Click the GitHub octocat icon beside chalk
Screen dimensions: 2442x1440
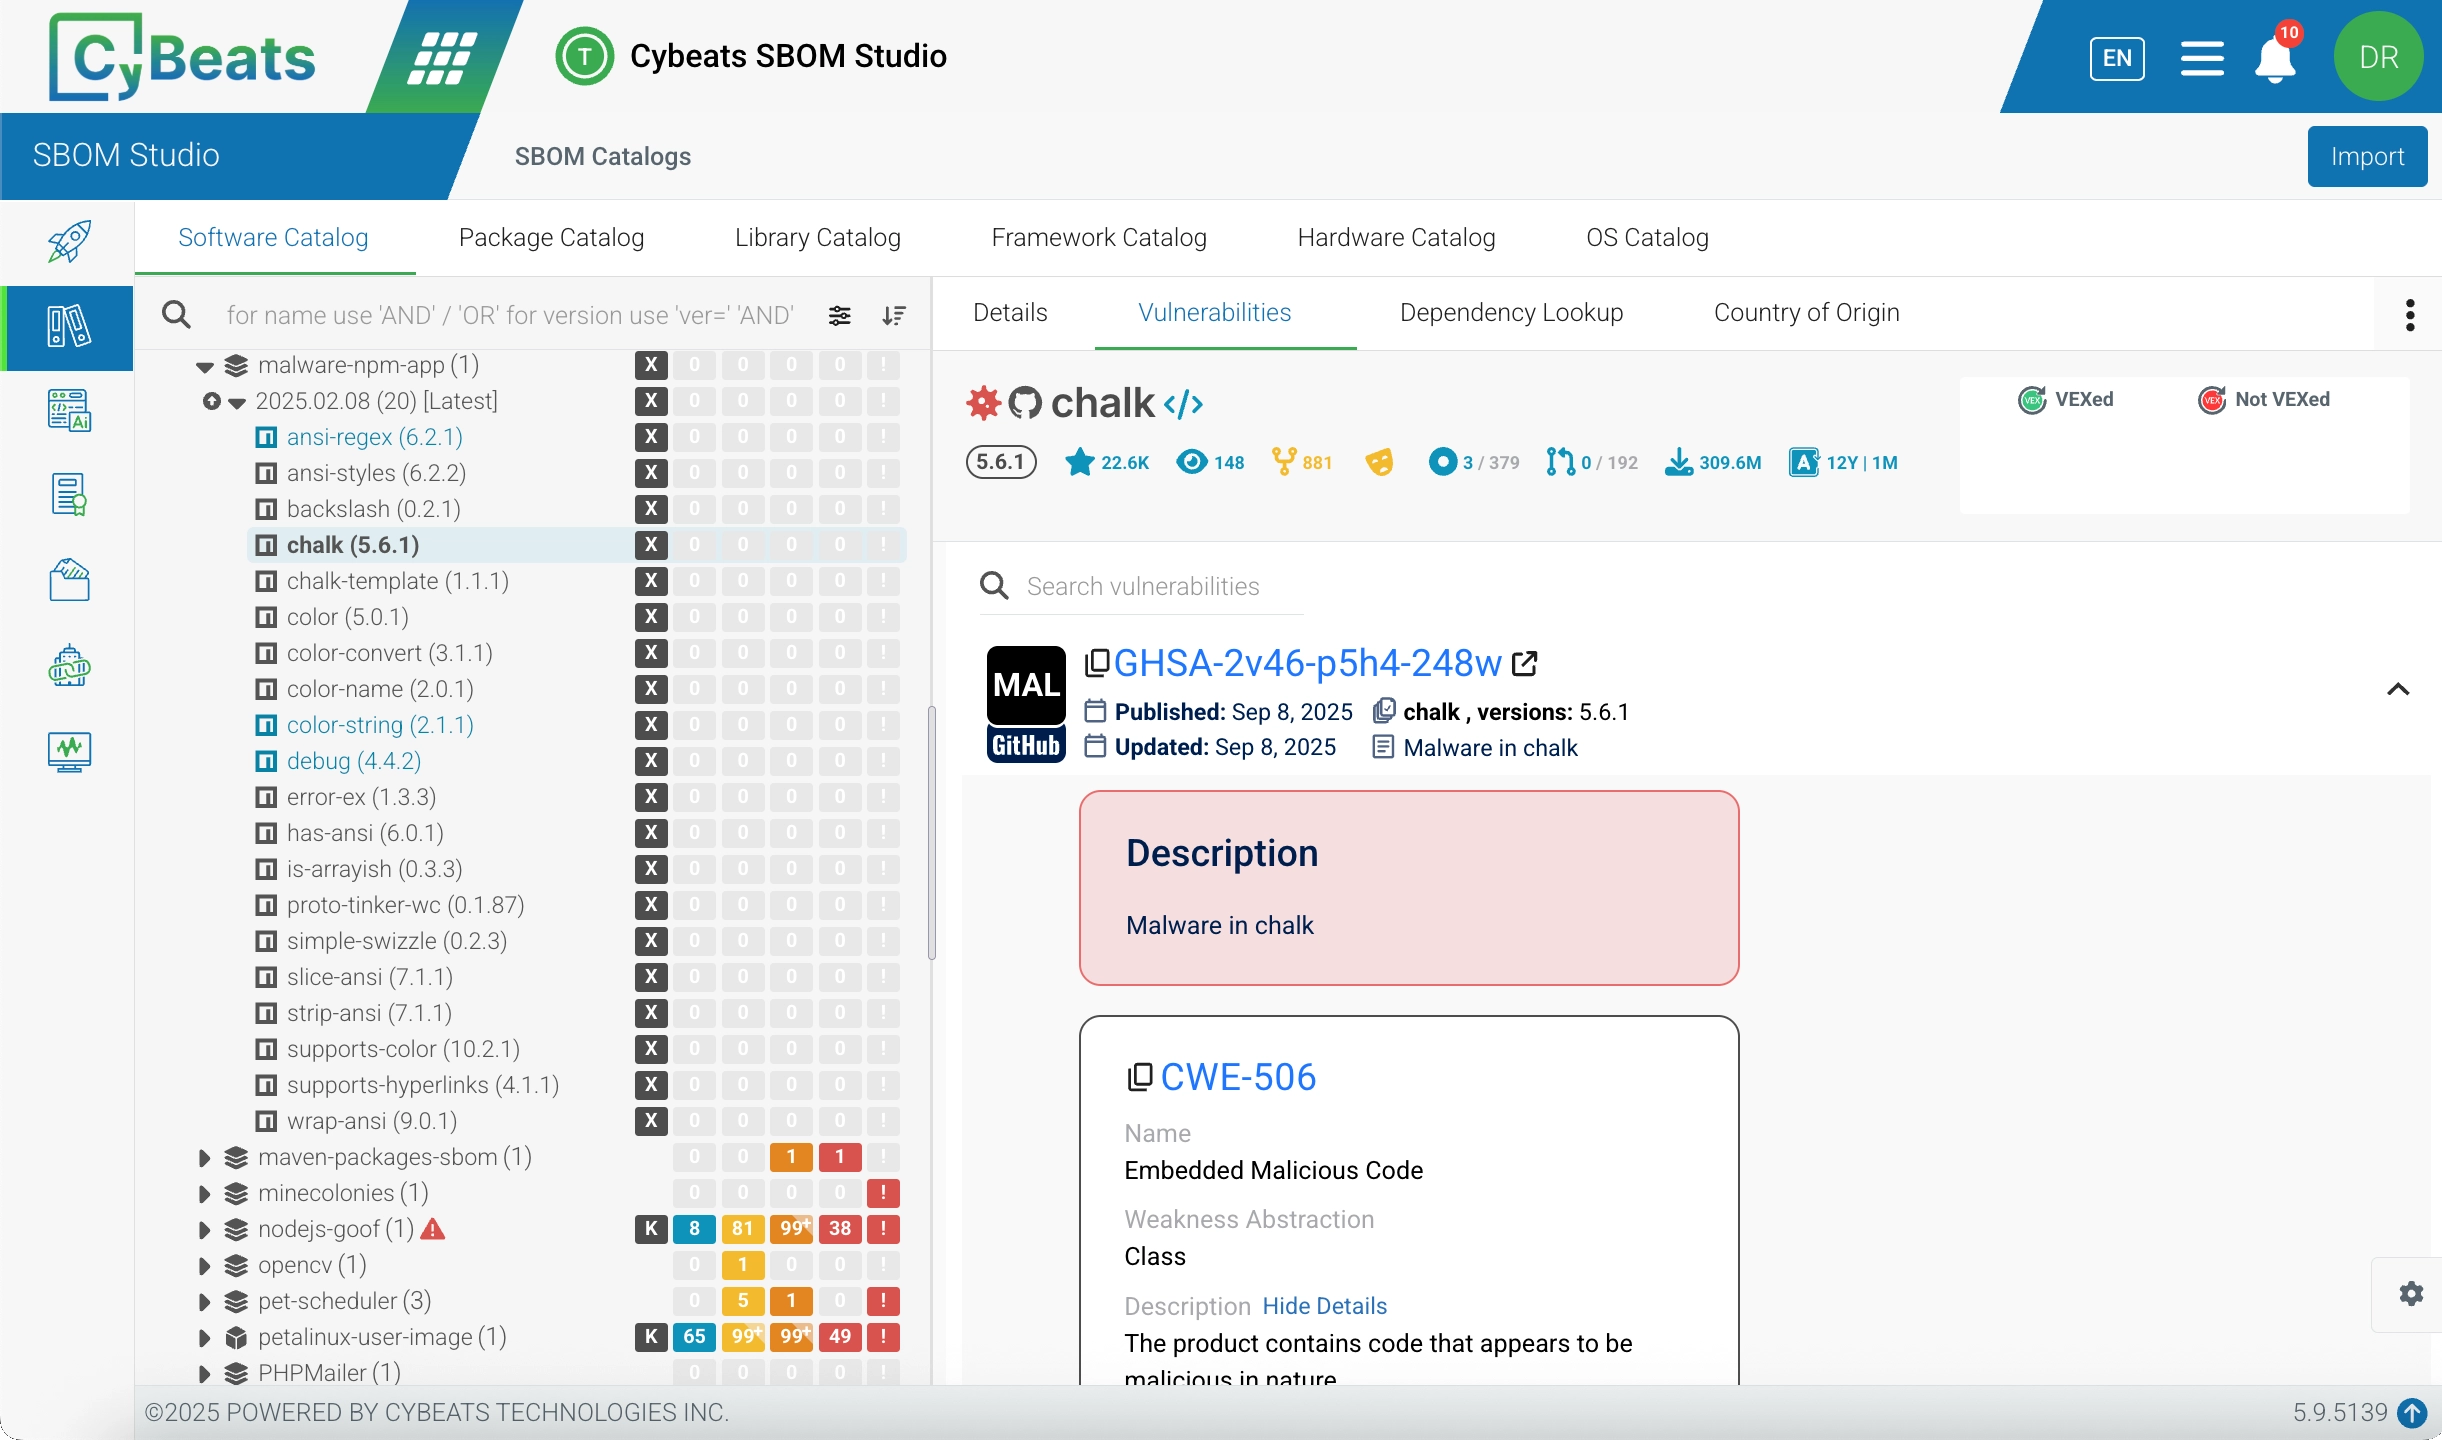(1025, 403)
